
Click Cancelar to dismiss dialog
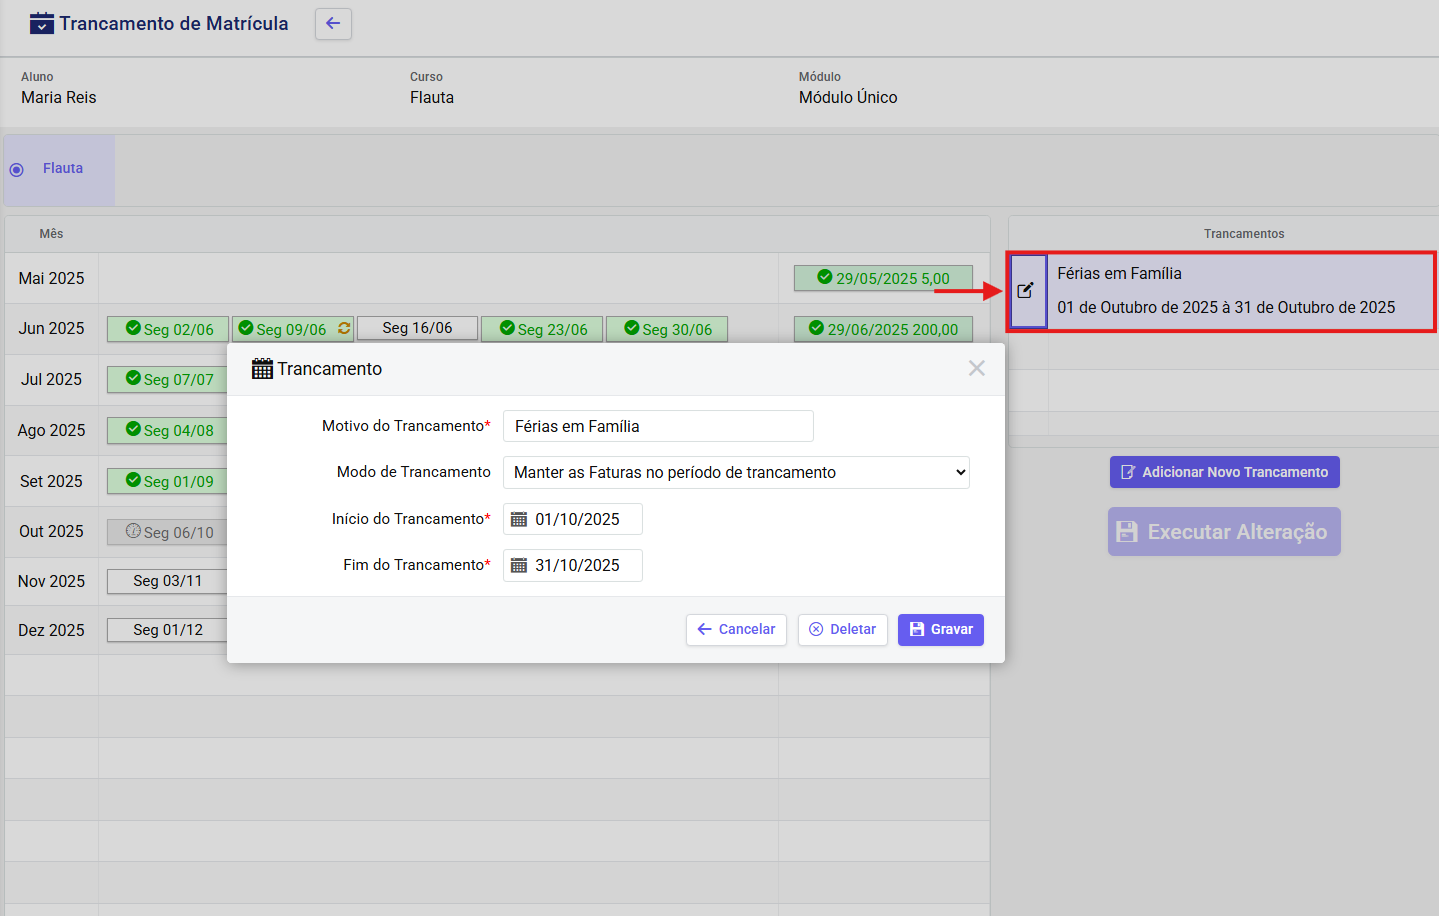pos(736,630)
